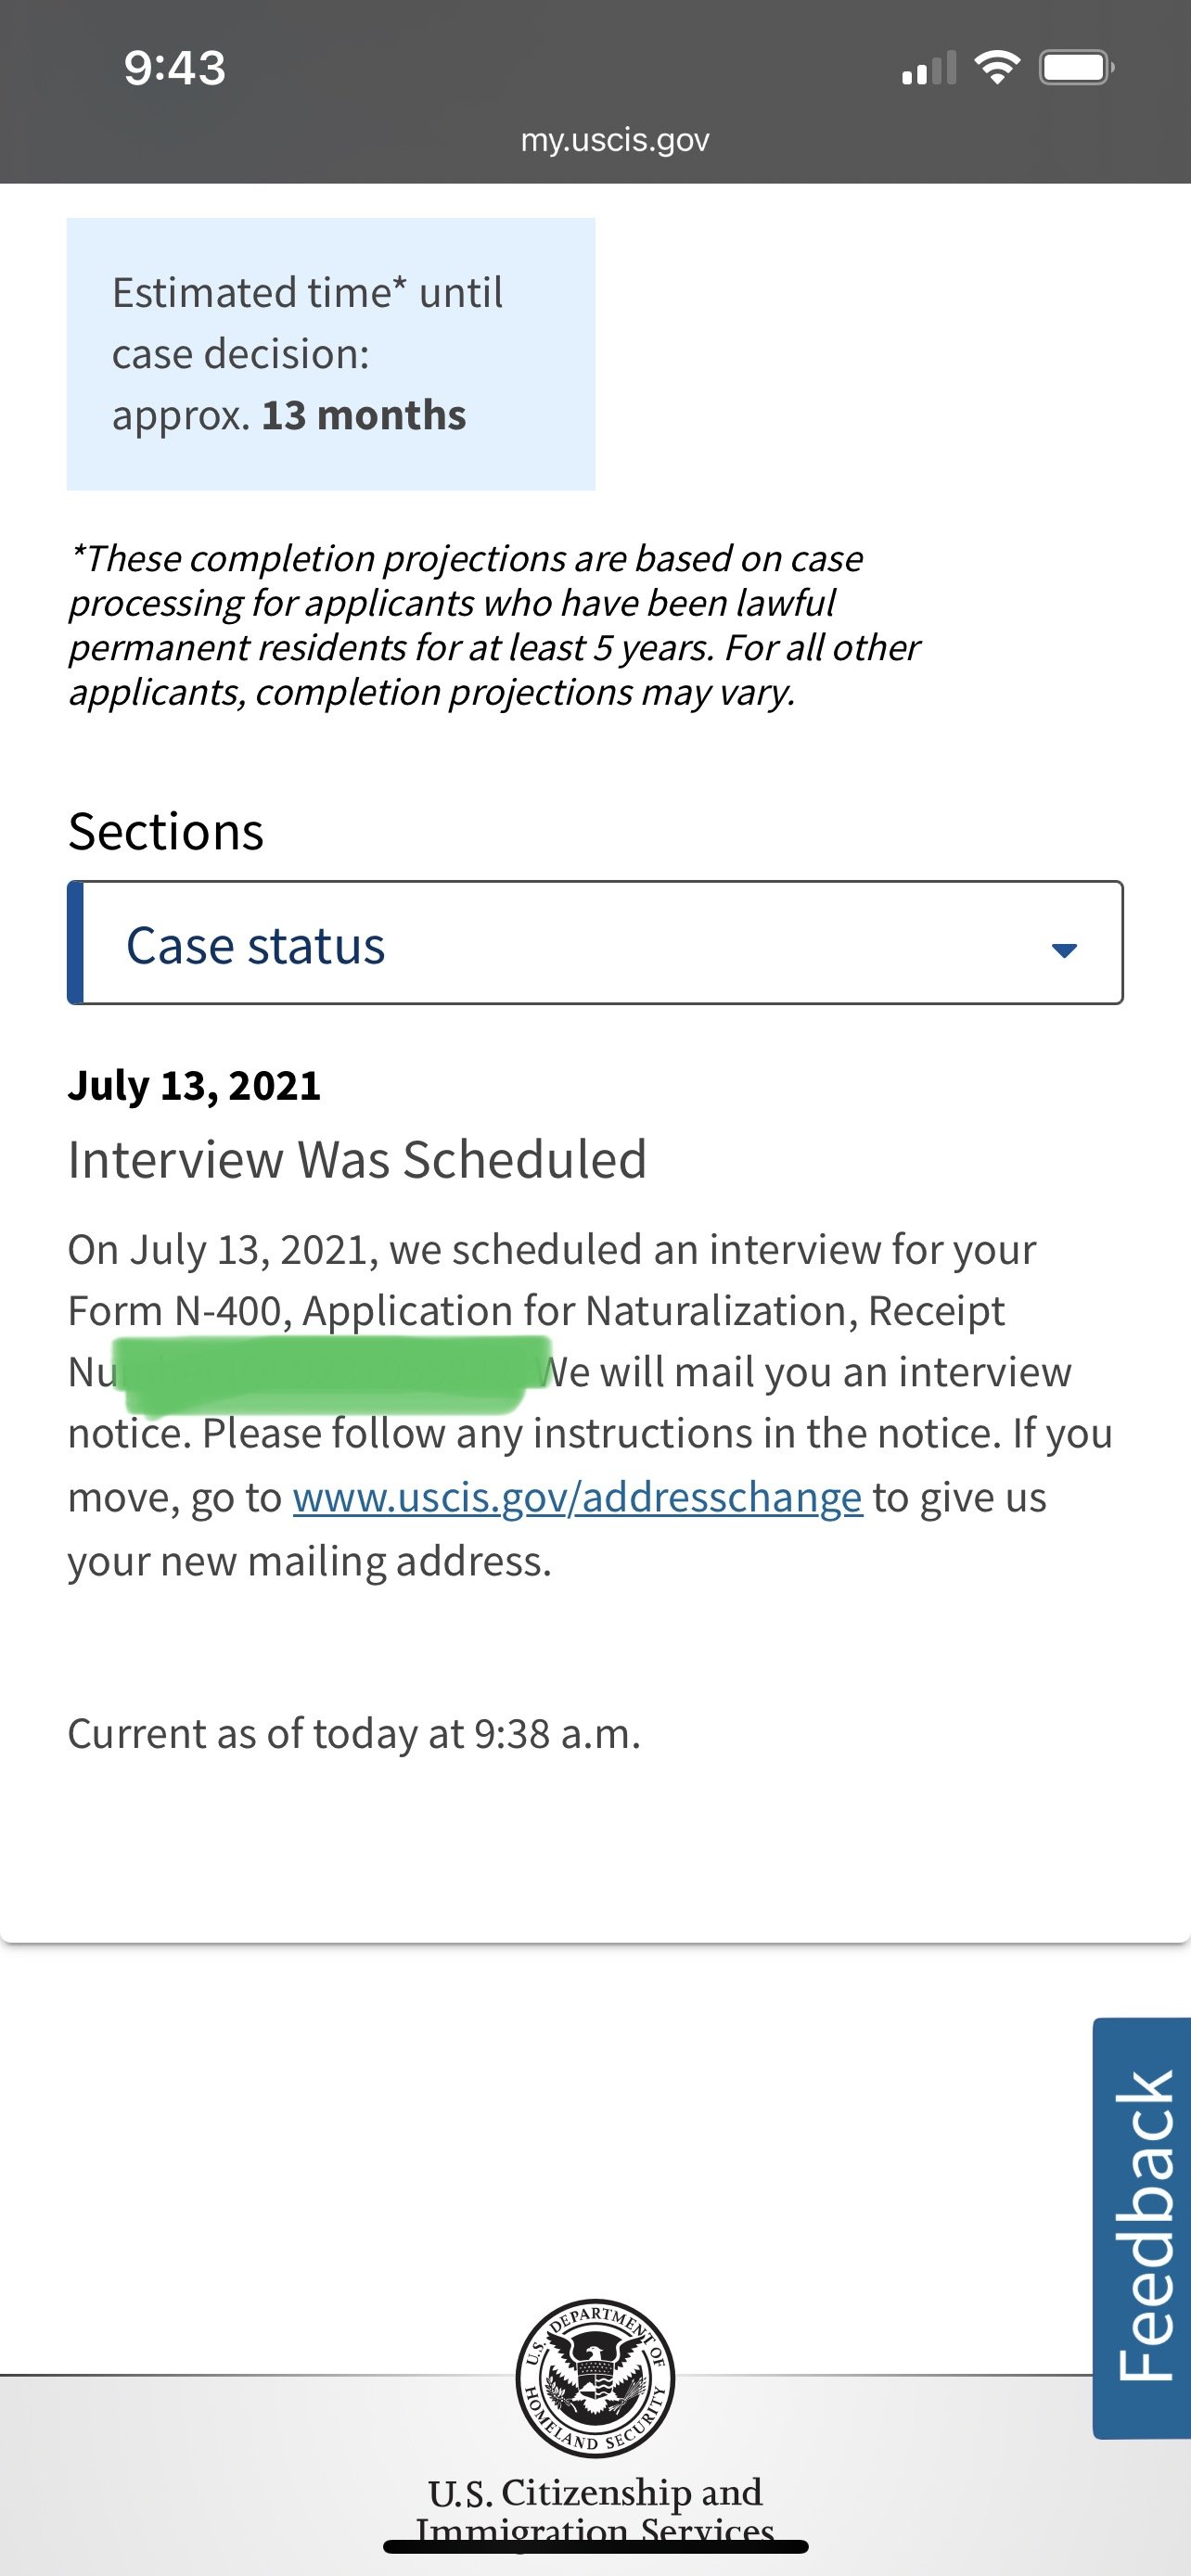
Task: Open the Case status sections dropdown
Action: (595, 943)
